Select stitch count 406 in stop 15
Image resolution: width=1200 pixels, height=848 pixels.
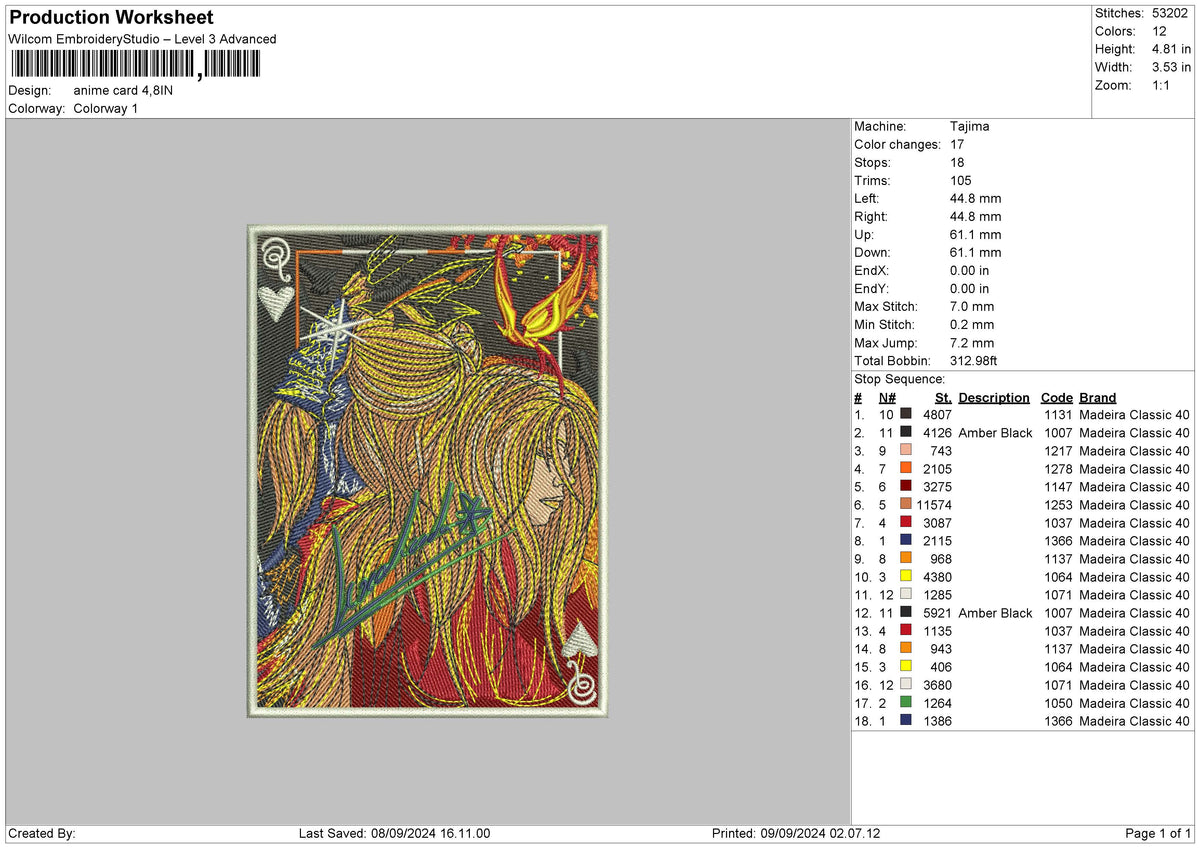(x=941, y=666)
